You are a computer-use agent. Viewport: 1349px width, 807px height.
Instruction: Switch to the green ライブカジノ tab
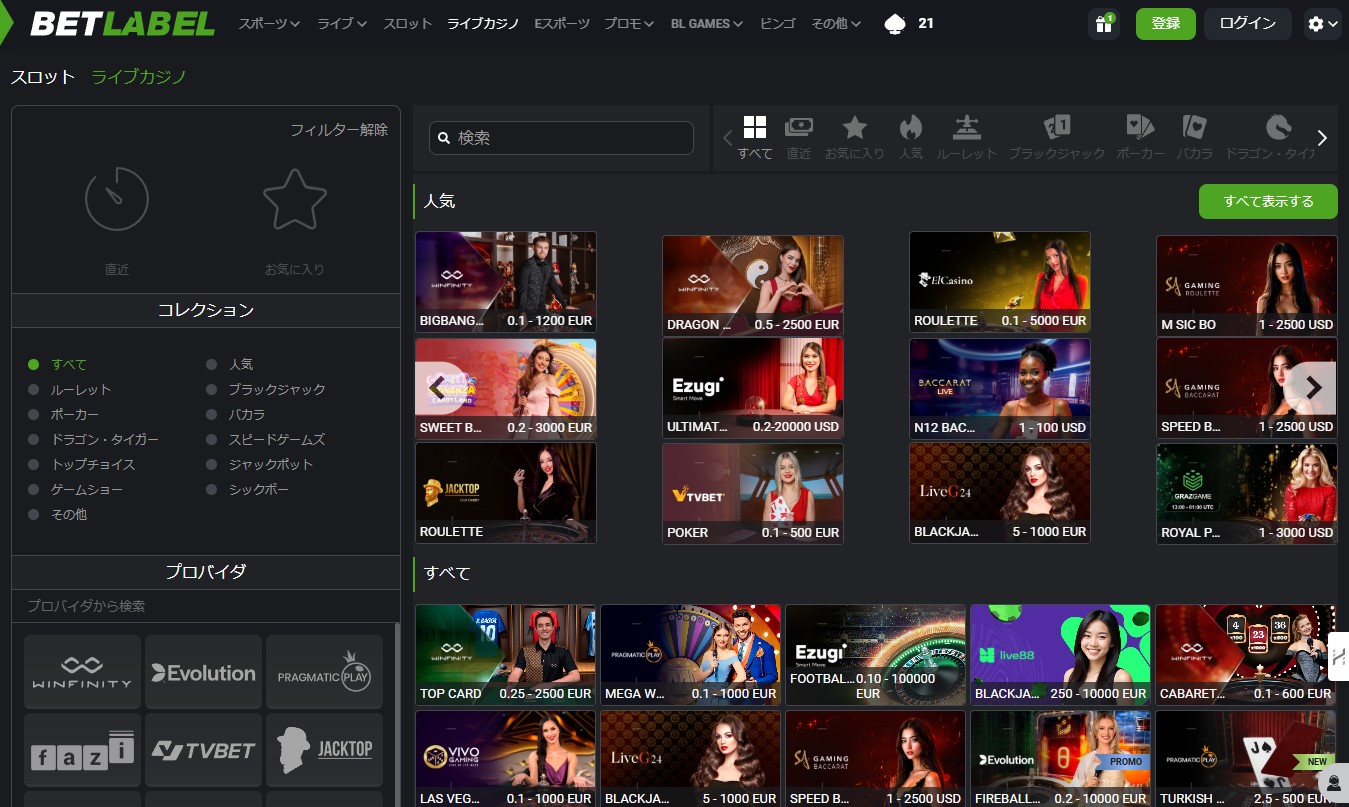139,77
